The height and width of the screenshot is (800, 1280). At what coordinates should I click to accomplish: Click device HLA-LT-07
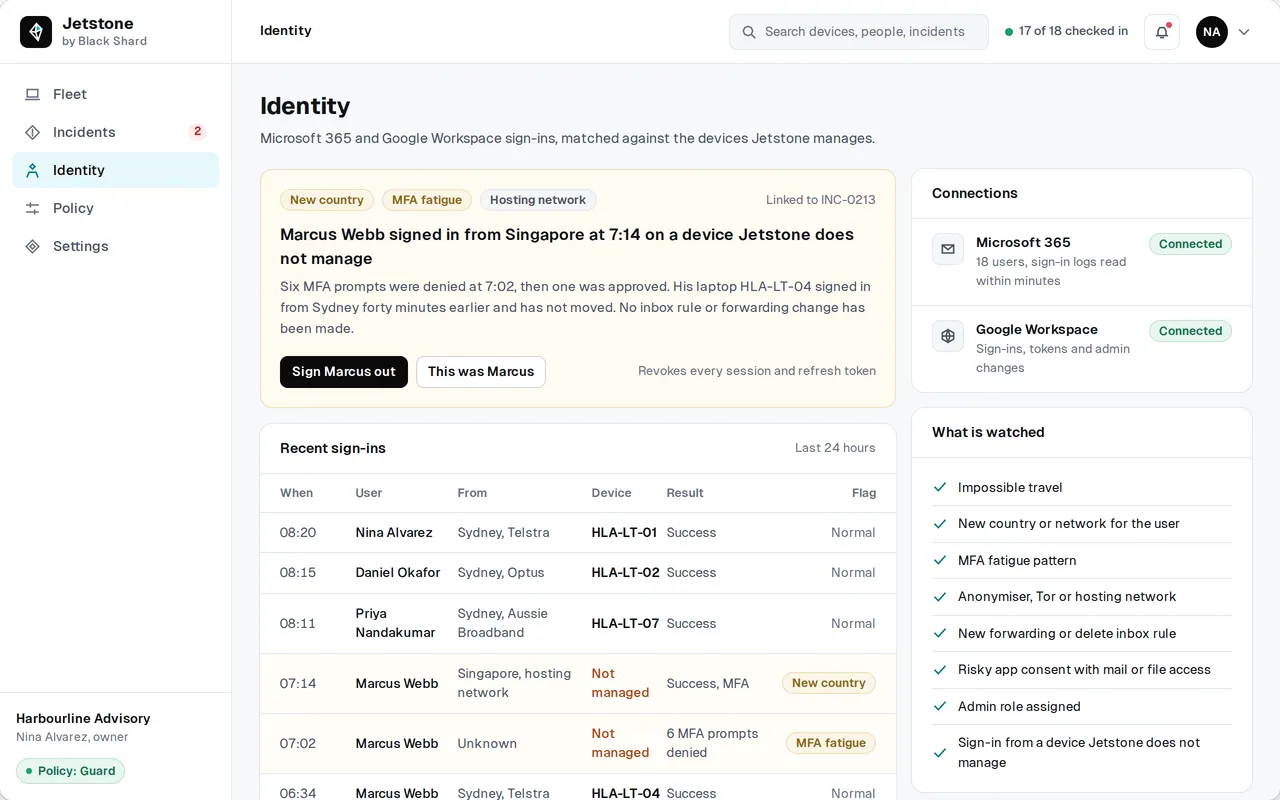click(625, 623)
